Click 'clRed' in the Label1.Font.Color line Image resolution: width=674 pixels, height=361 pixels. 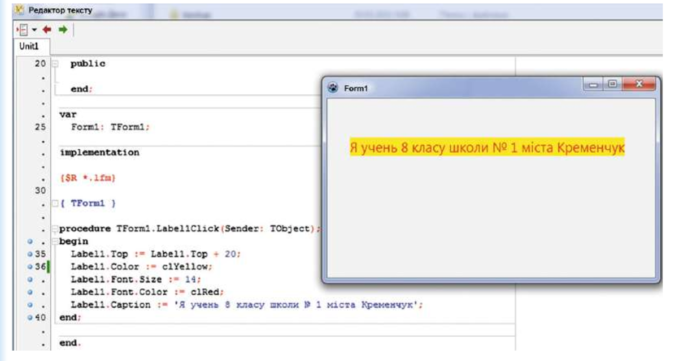pos(205,292)
